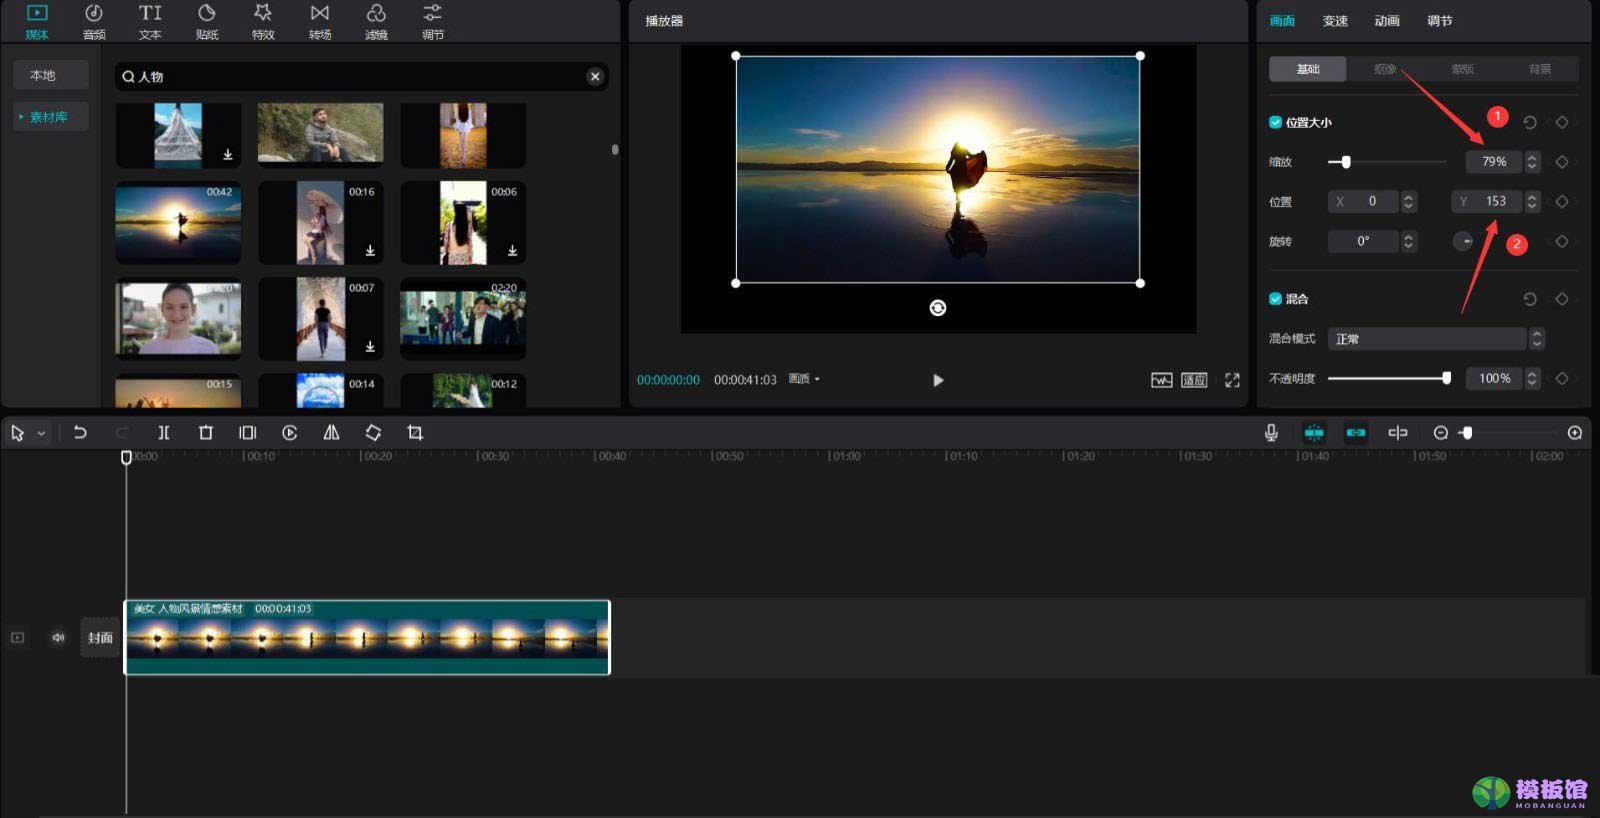1600x818 pixels.
Task: Select the 背景 background sub-tab
Action: pyautogui.click(x=1540, y=69)
